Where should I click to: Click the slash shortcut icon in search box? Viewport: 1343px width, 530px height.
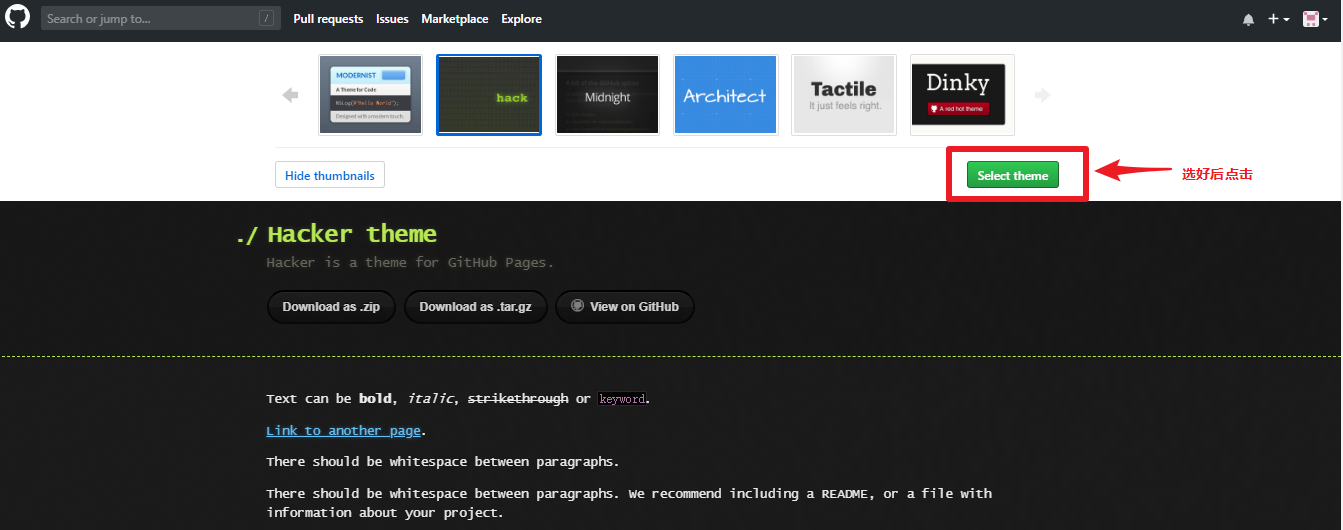tap(266, 18)
